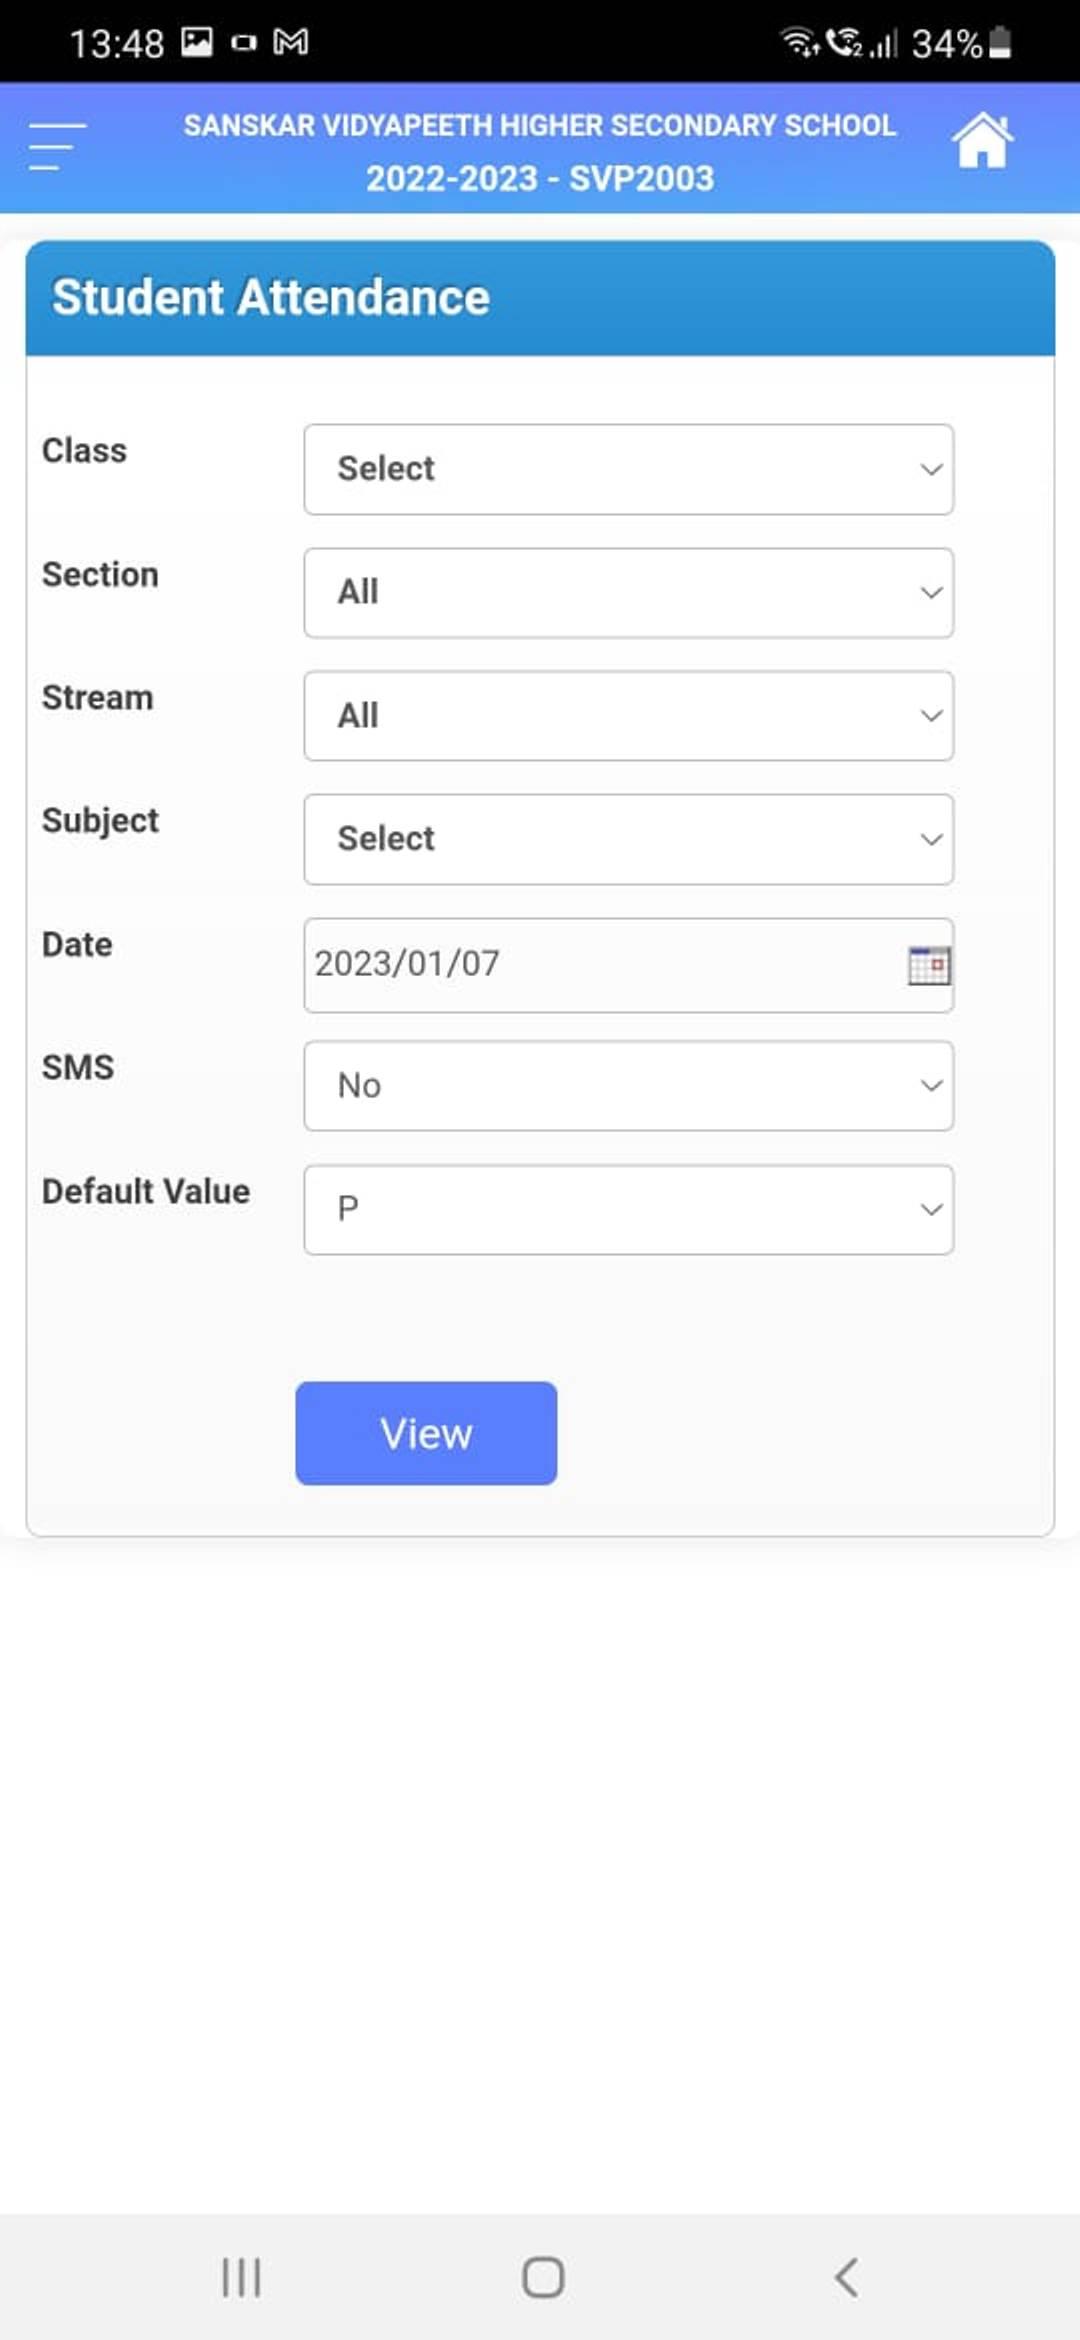Focus the Date input field
This screenshot has height=2340, width=1080.
point(628,965)
